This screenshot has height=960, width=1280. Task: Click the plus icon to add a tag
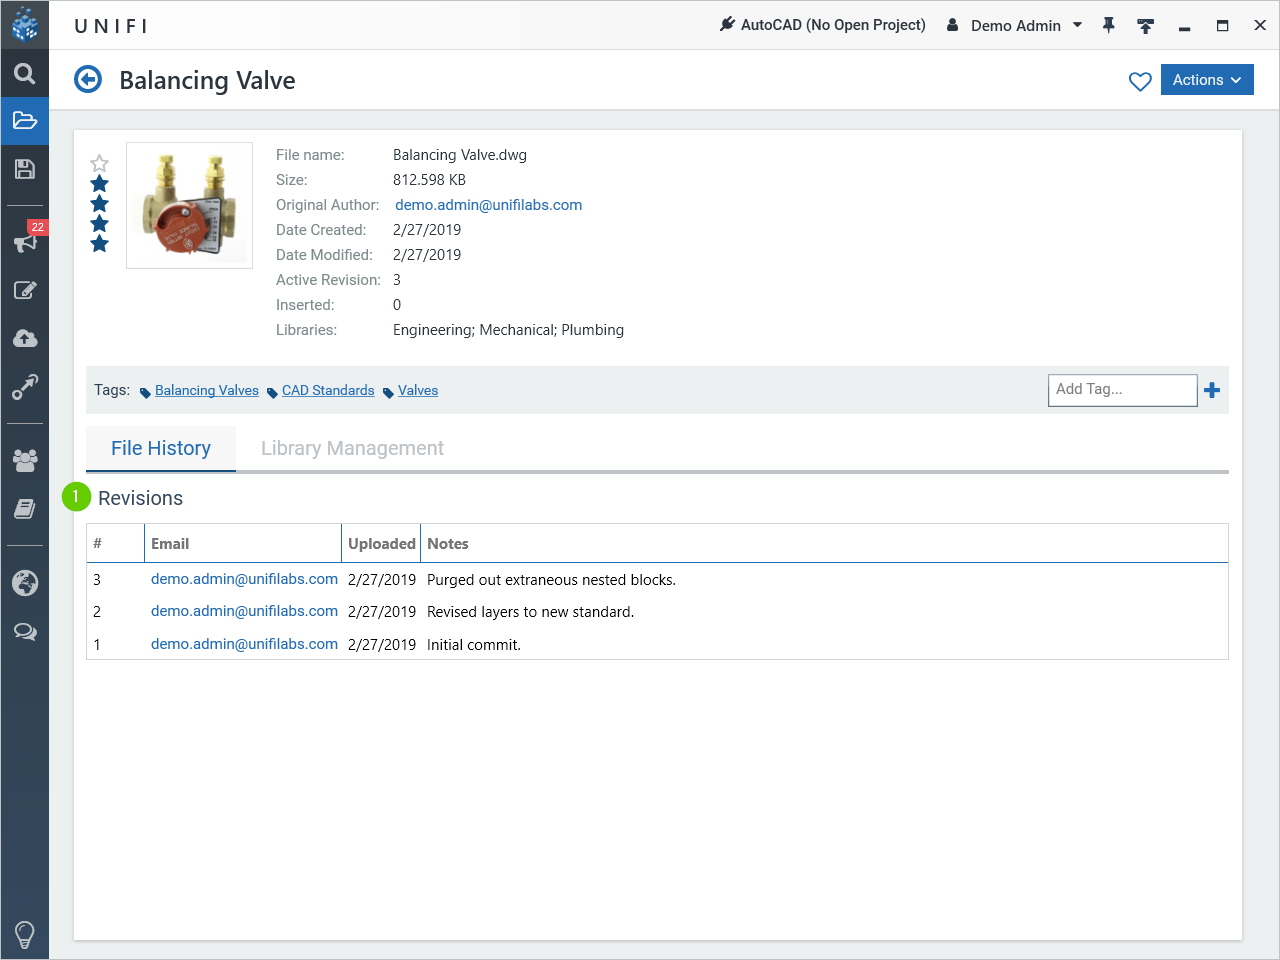(x=1212, y=390)
